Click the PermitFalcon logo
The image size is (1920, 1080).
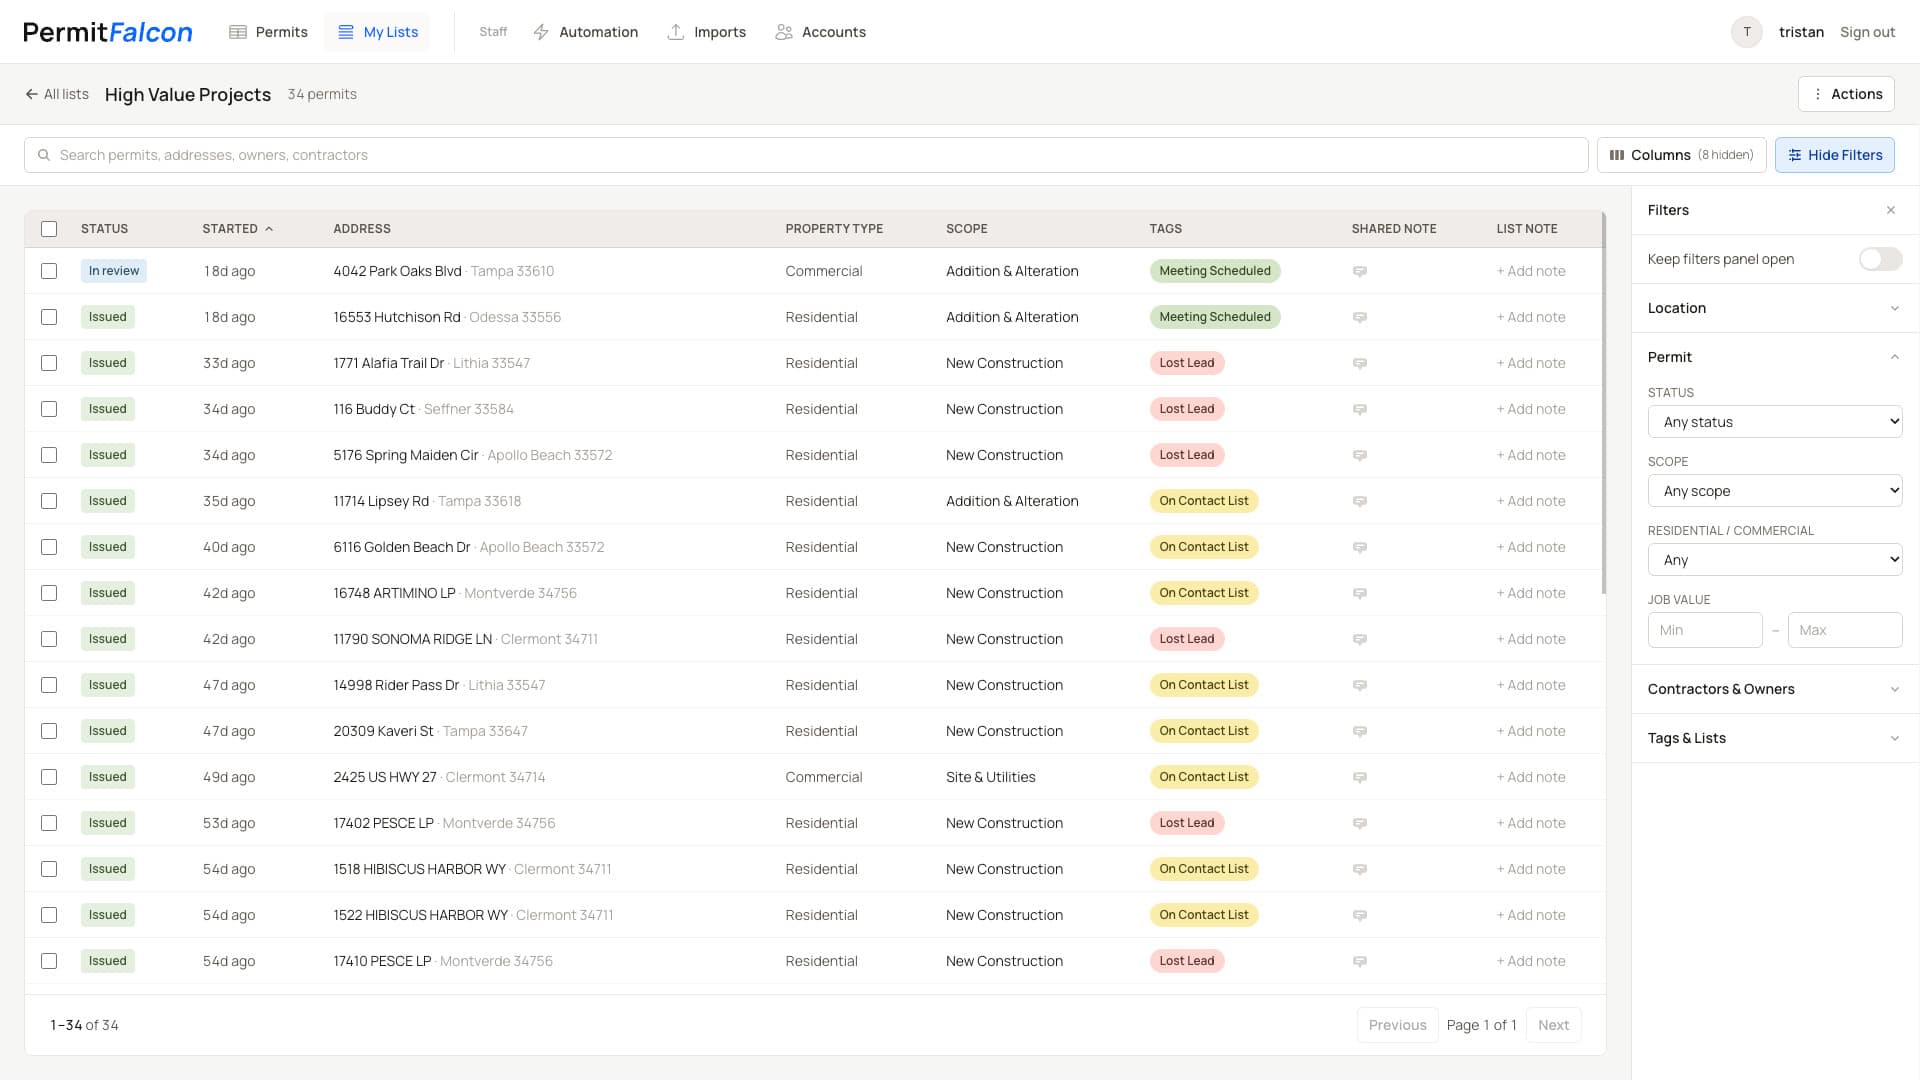108,32
